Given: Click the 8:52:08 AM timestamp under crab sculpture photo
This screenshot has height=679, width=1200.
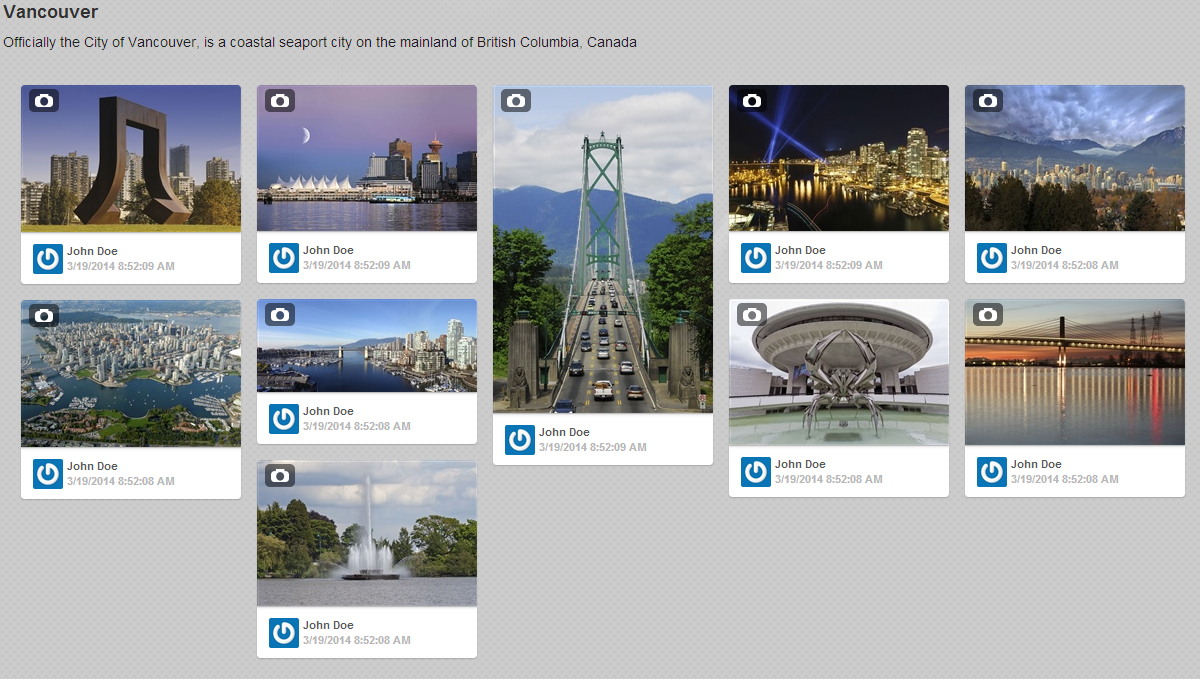Looking at the screenshot, I should pos(829,480).
